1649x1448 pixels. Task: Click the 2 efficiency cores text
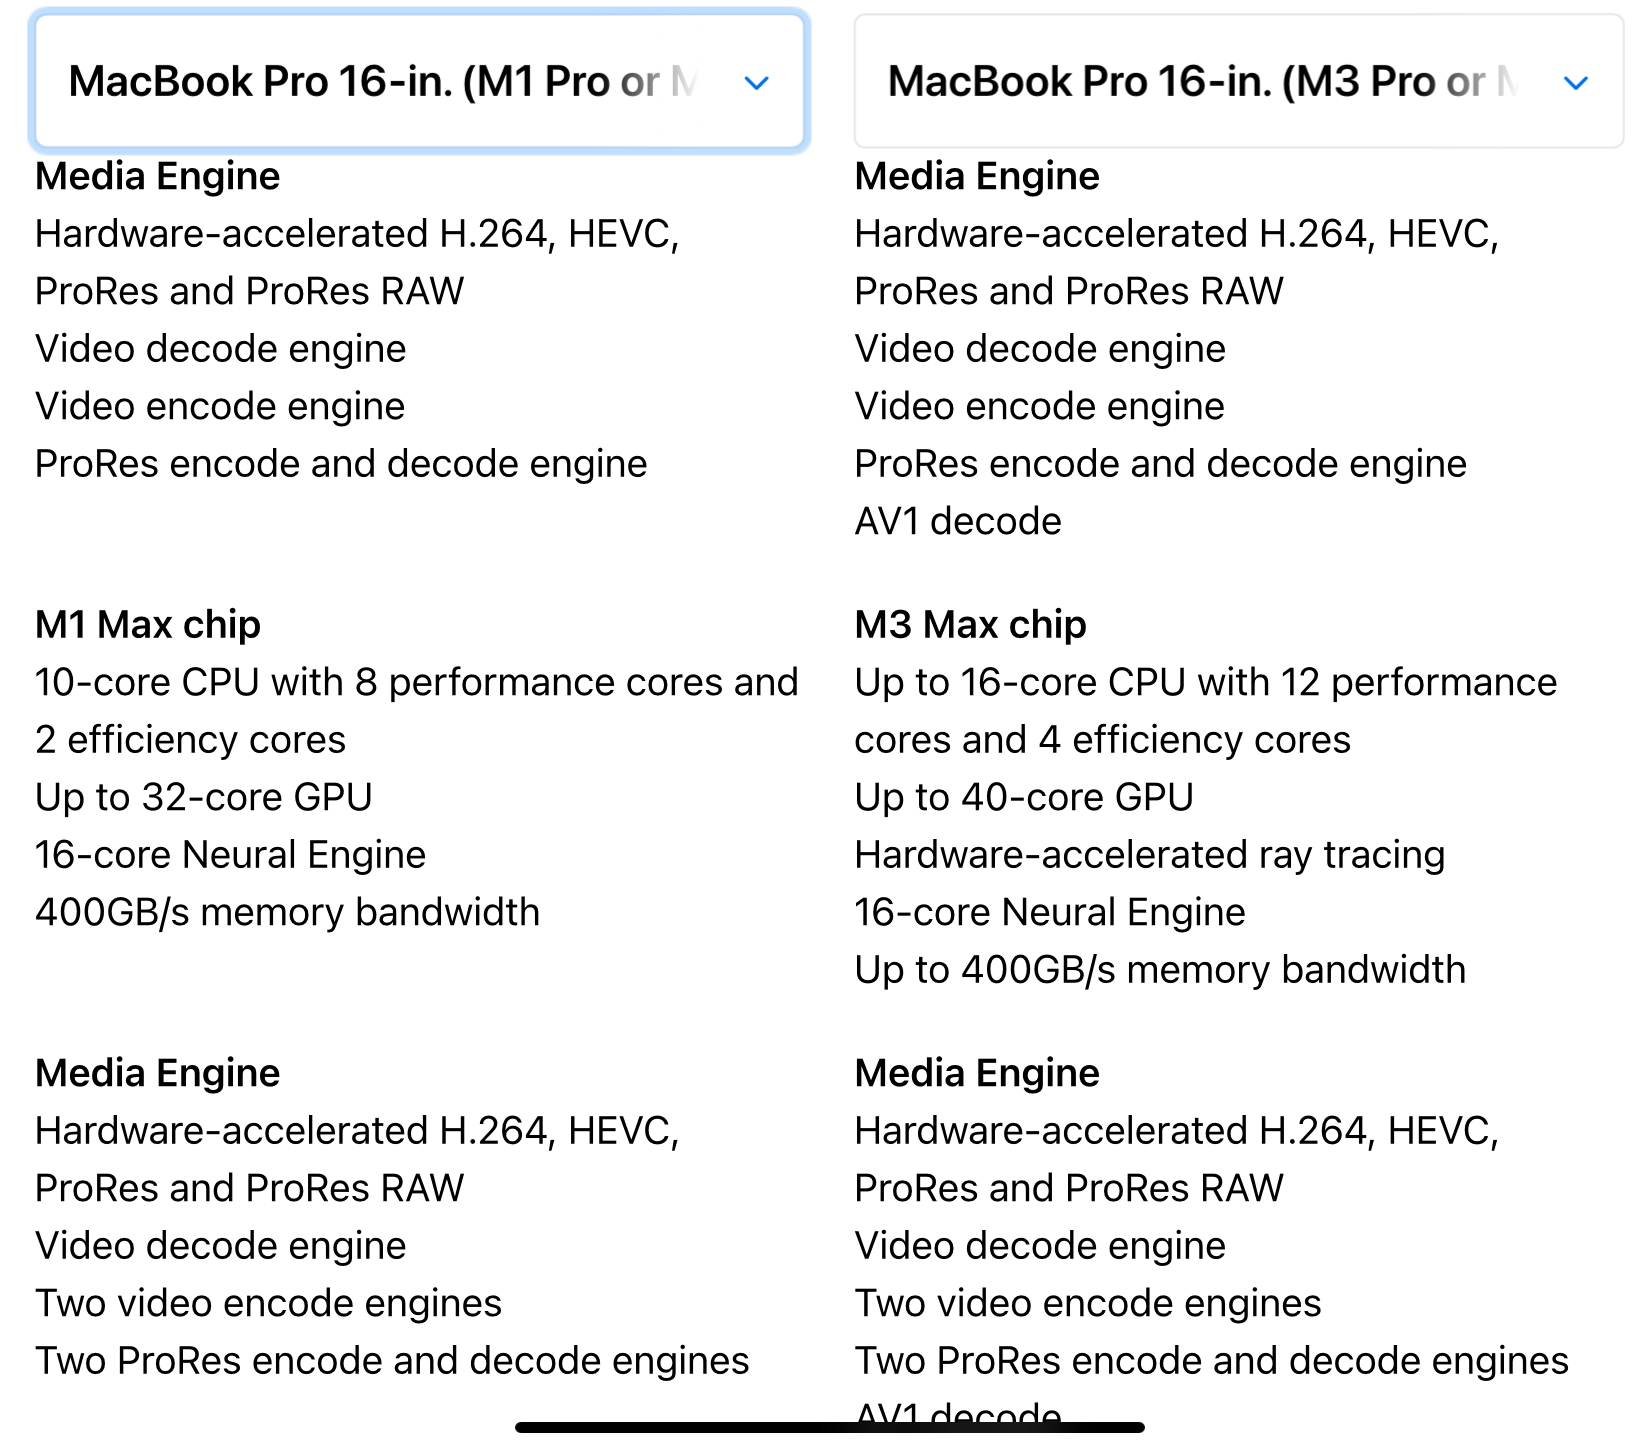(x=190, y=740)
